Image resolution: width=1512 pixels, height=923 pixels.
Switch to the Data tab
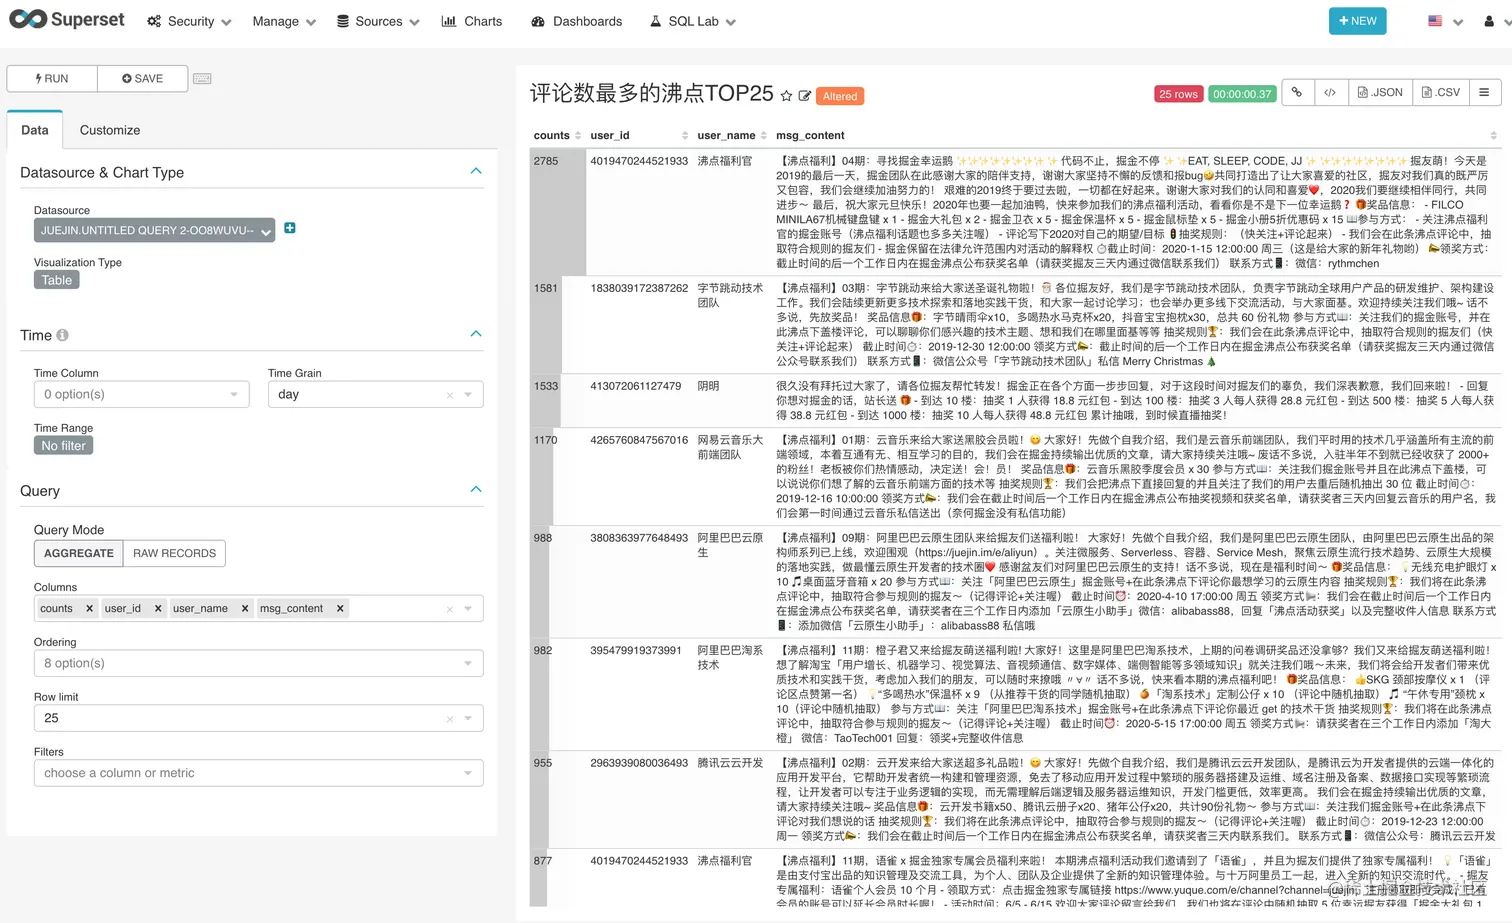pyautogui.click(x=35, y=130)
